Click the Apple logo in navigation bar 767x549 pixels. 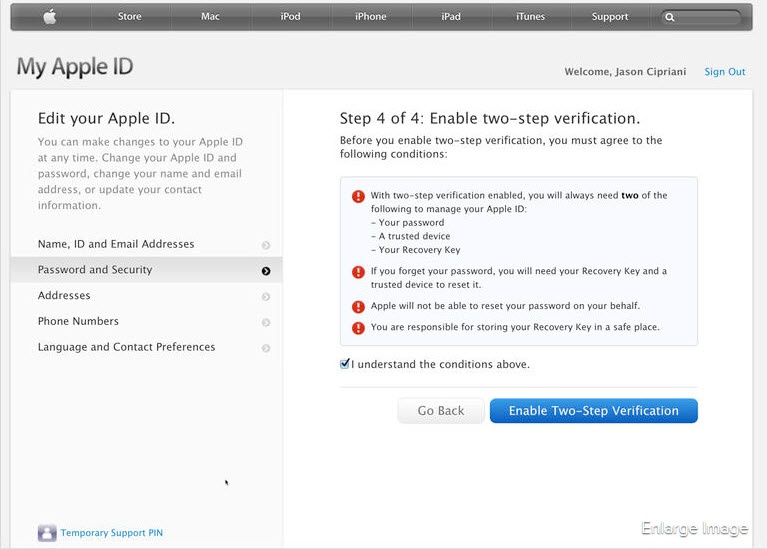(49, 17)
